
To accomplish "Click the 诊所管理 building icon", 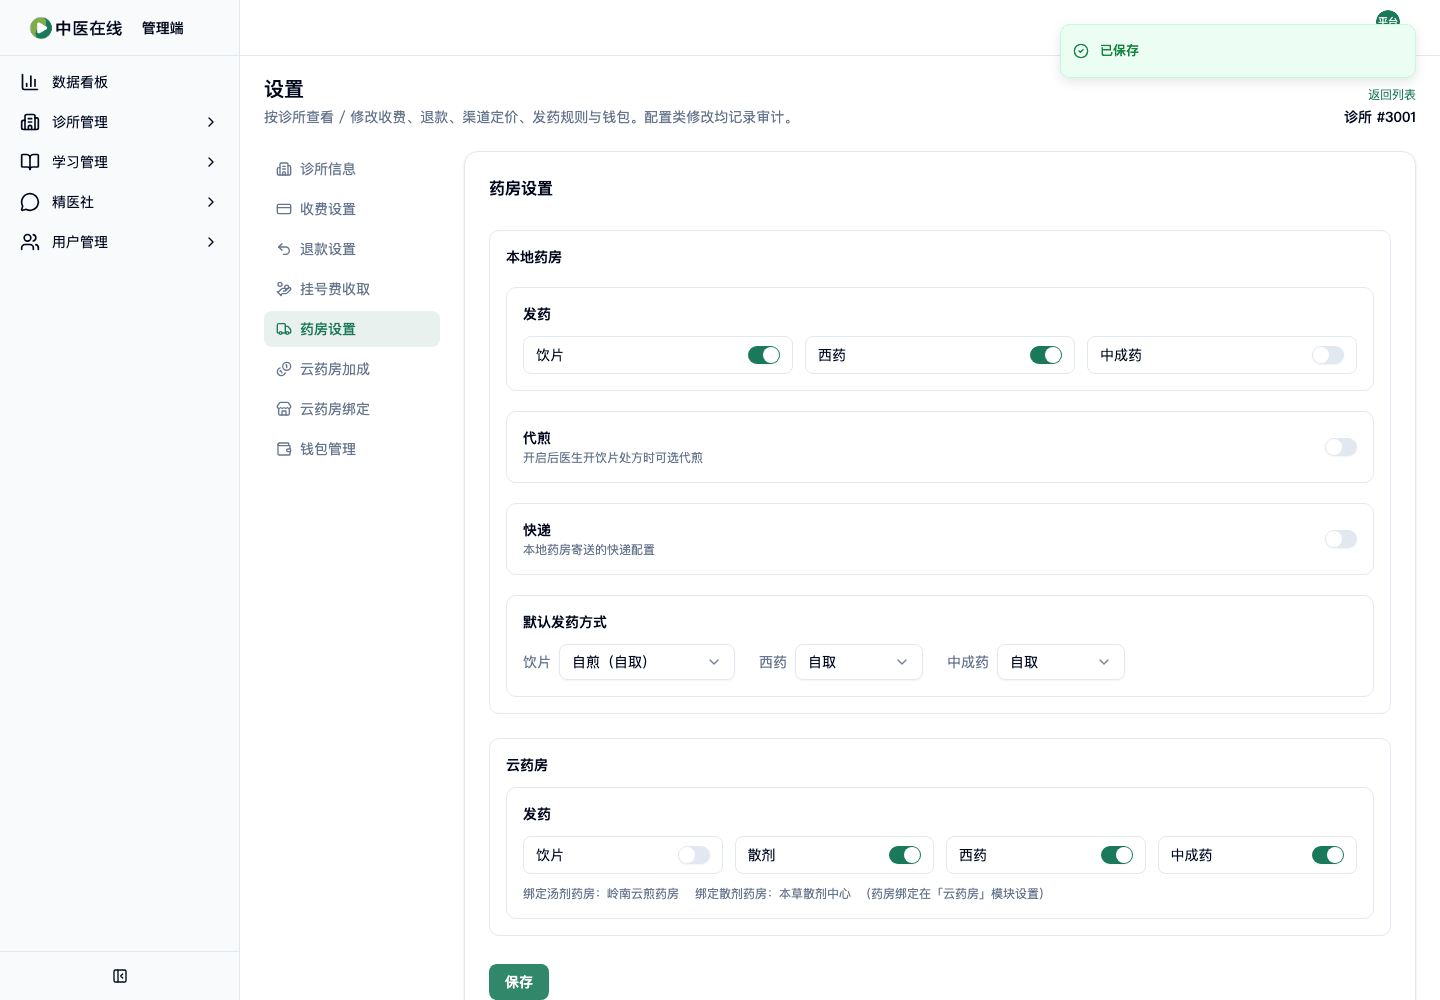I will (30, 122).
